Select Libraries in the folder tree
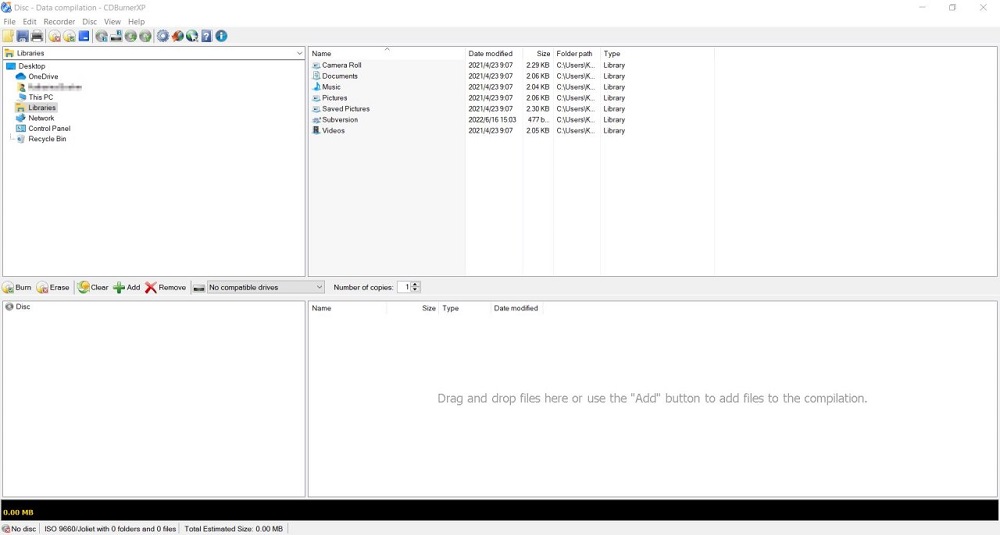1000x535 pixels. click(36, 108)
